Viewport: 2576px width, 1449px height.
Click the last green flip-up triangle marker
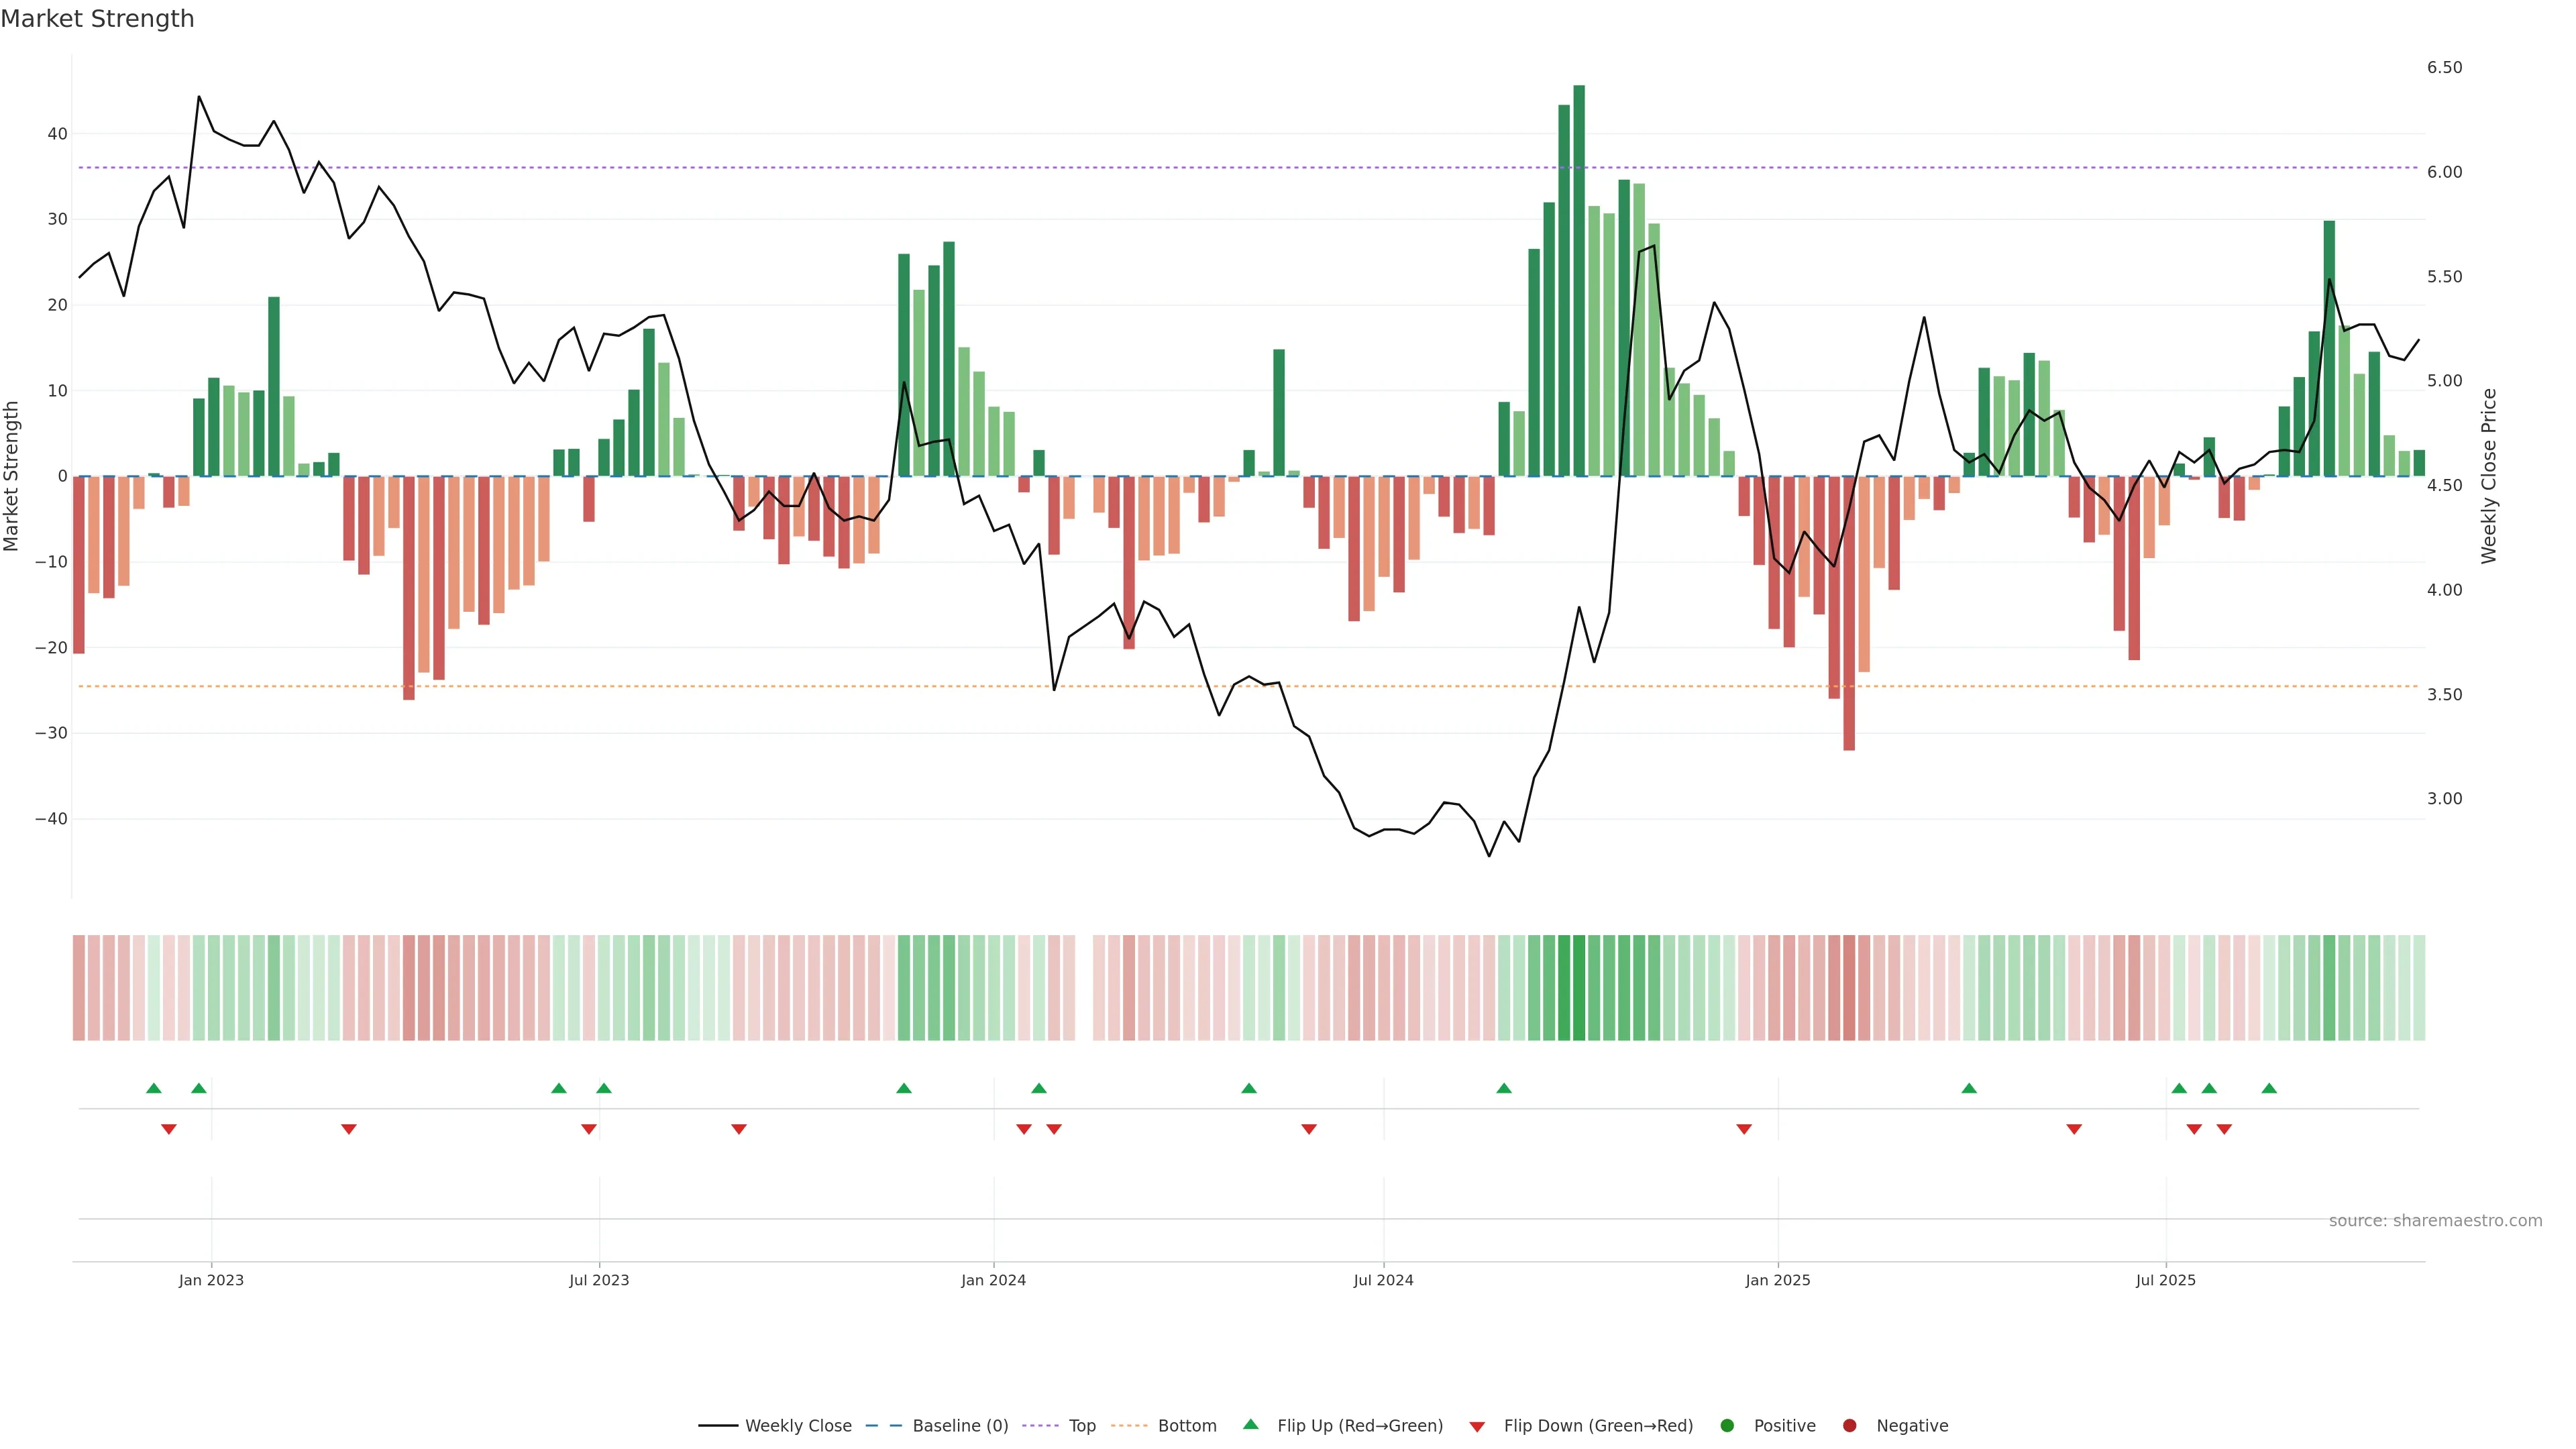pyautogui.click(x=2269, y=1088)
